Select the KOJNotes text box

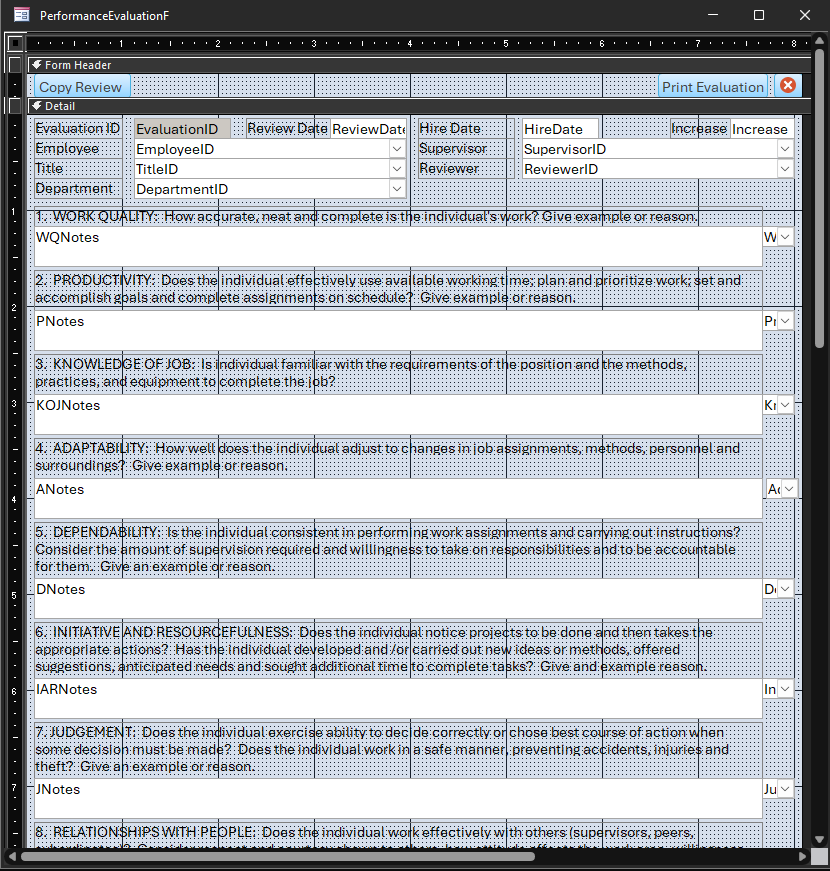pyautogui.click(x=397, y=414)
